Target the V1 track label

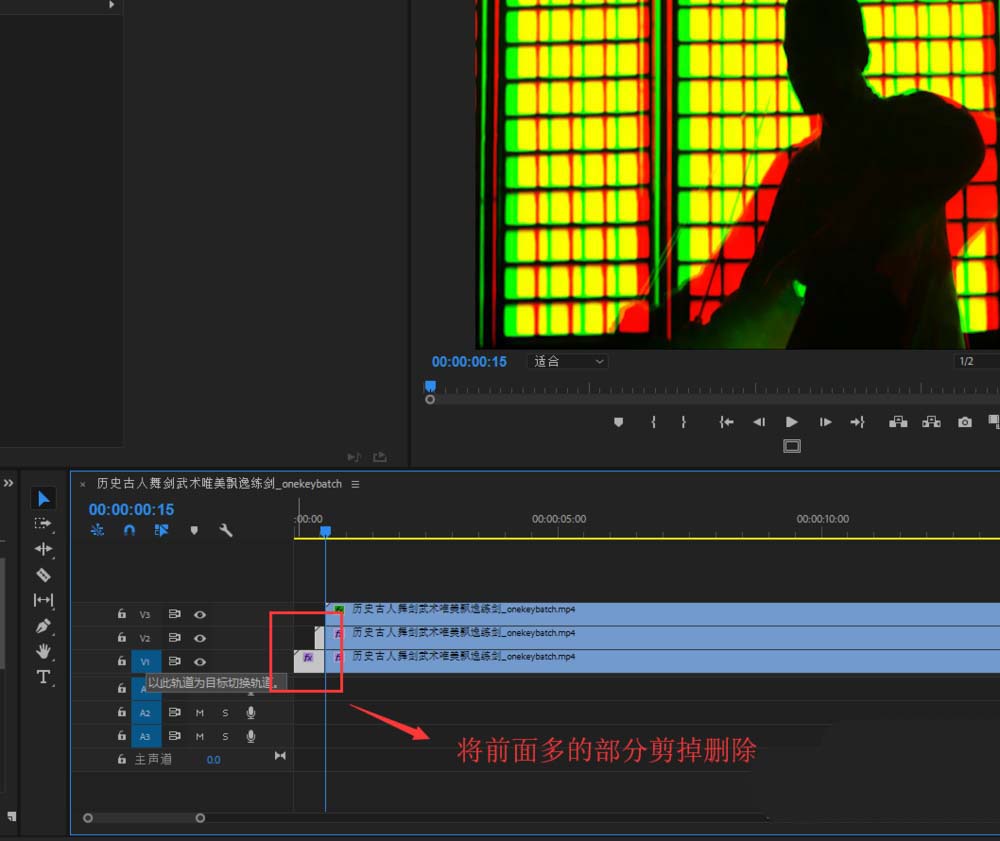[146, 661]
